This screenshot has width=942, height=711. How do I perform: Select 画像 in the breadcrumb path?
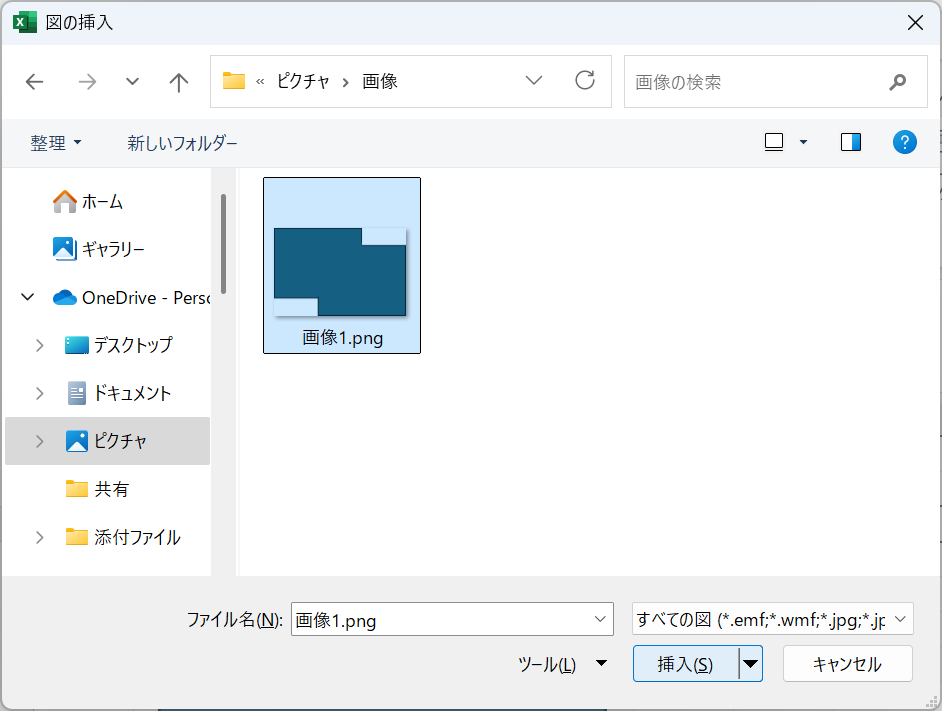[380, 81]
